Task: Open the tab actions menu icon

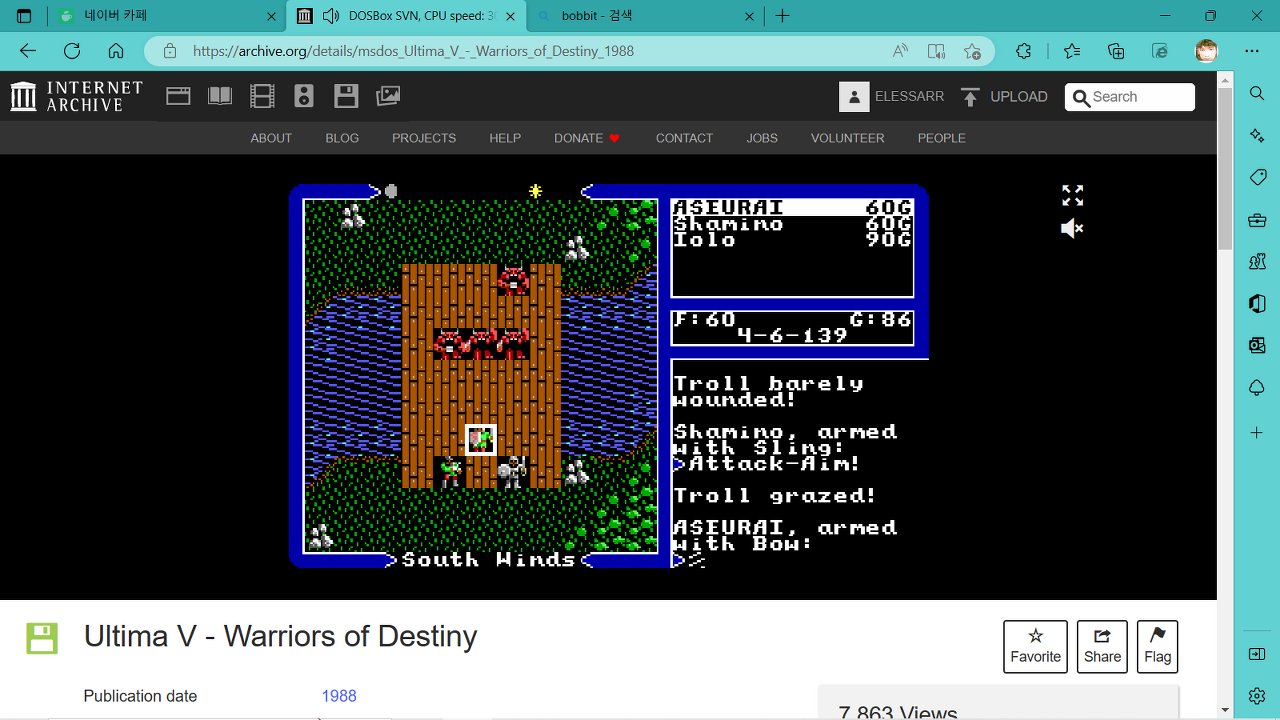Action: coord(24,16)
